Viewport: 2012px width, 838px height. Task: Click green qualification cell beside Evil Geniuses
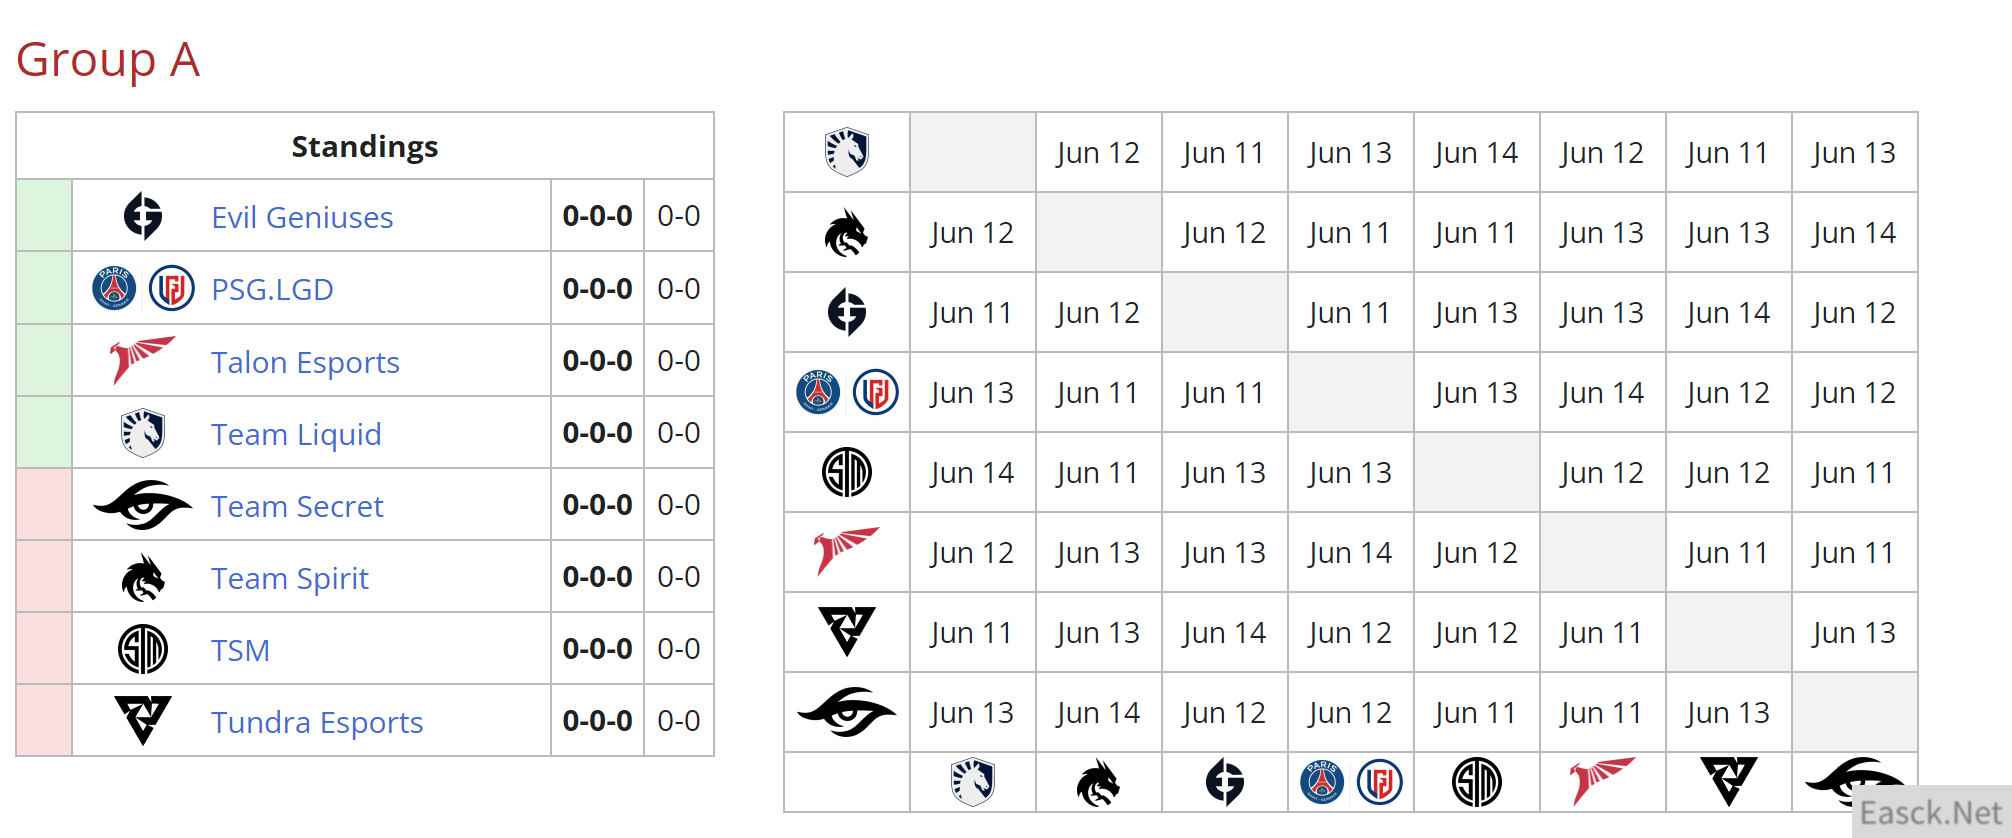pyautogui.click(x=44, y=216)
